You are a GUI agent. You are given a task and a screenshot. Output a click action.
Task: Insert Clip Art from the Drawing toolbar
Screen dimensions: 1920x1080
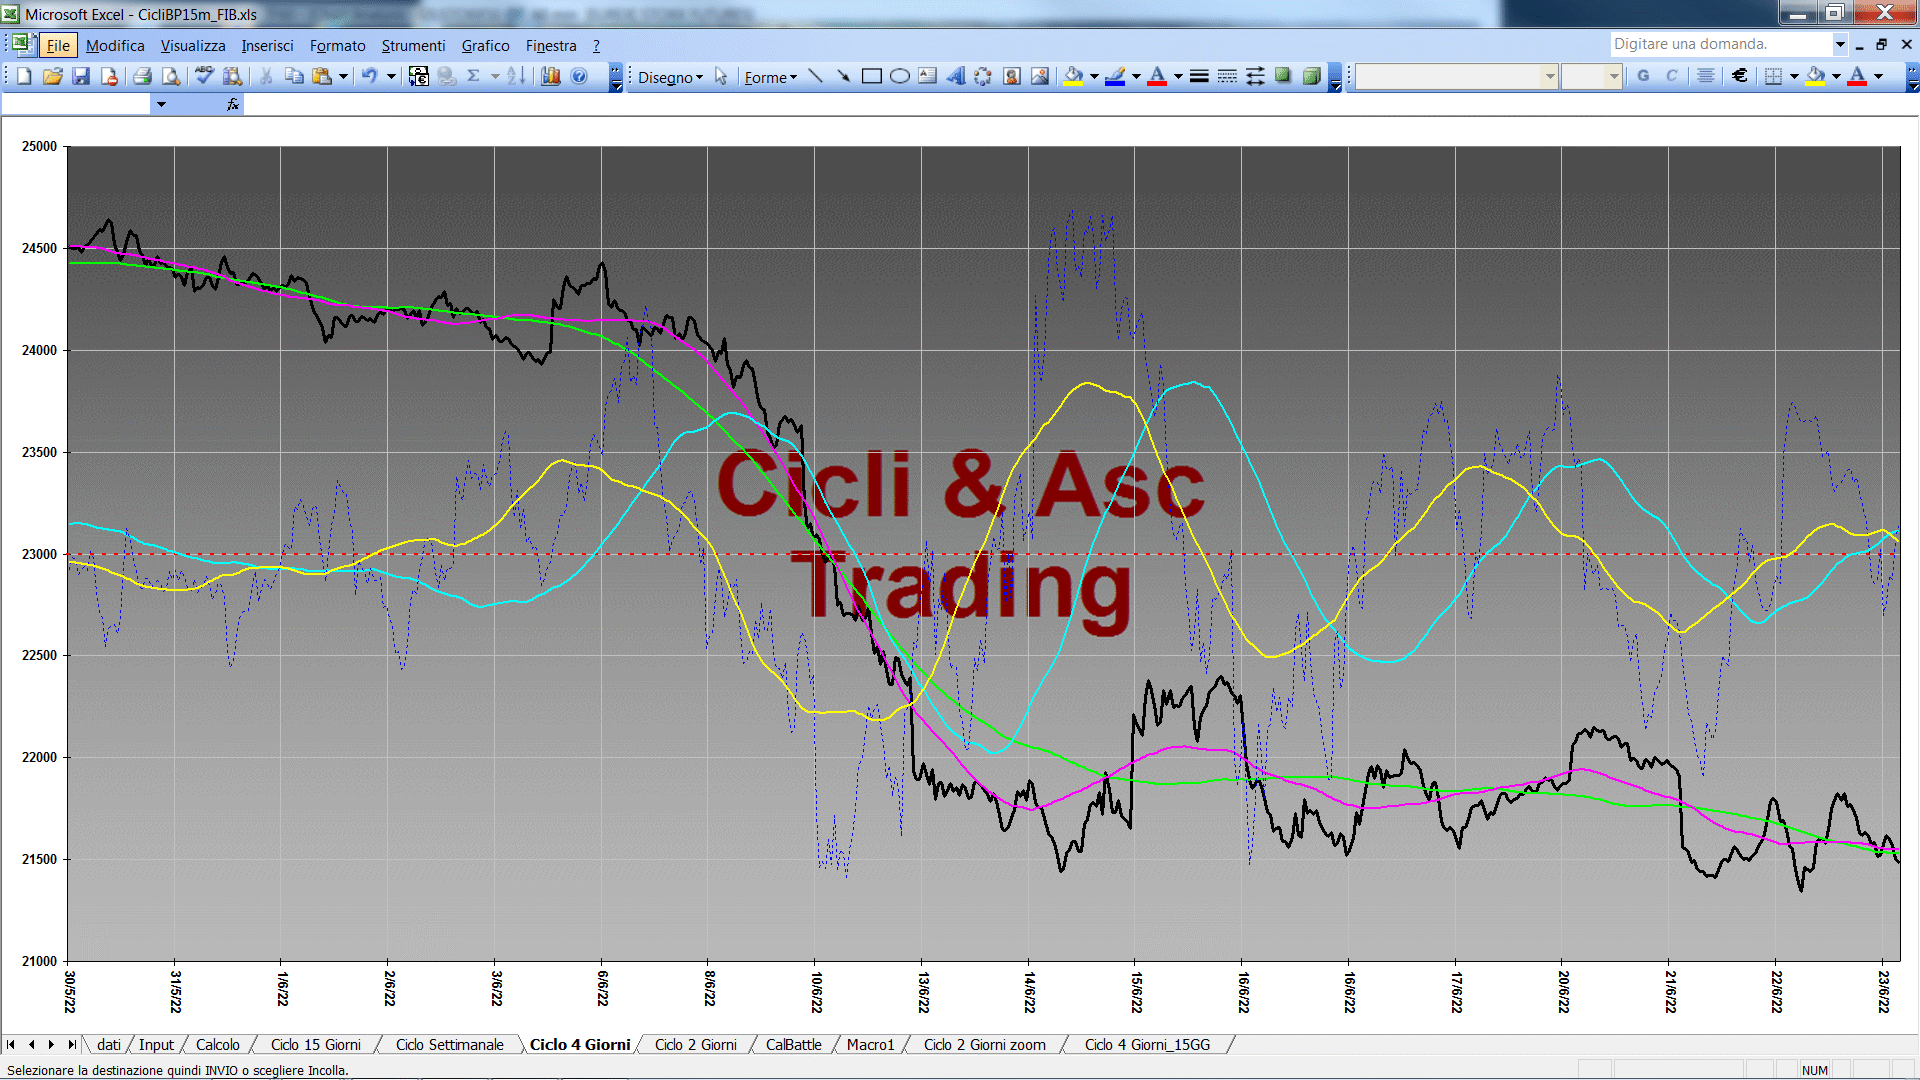1011,76
